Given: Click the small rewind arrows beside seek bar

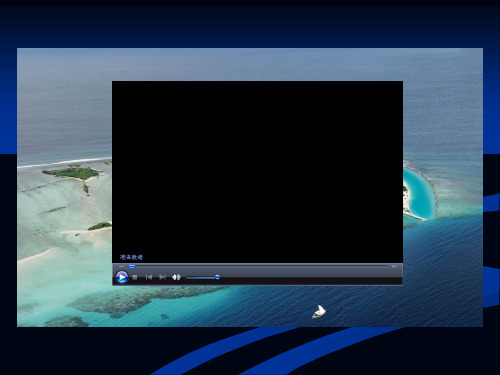Looking at the screenshot, I should coord(121,266).
